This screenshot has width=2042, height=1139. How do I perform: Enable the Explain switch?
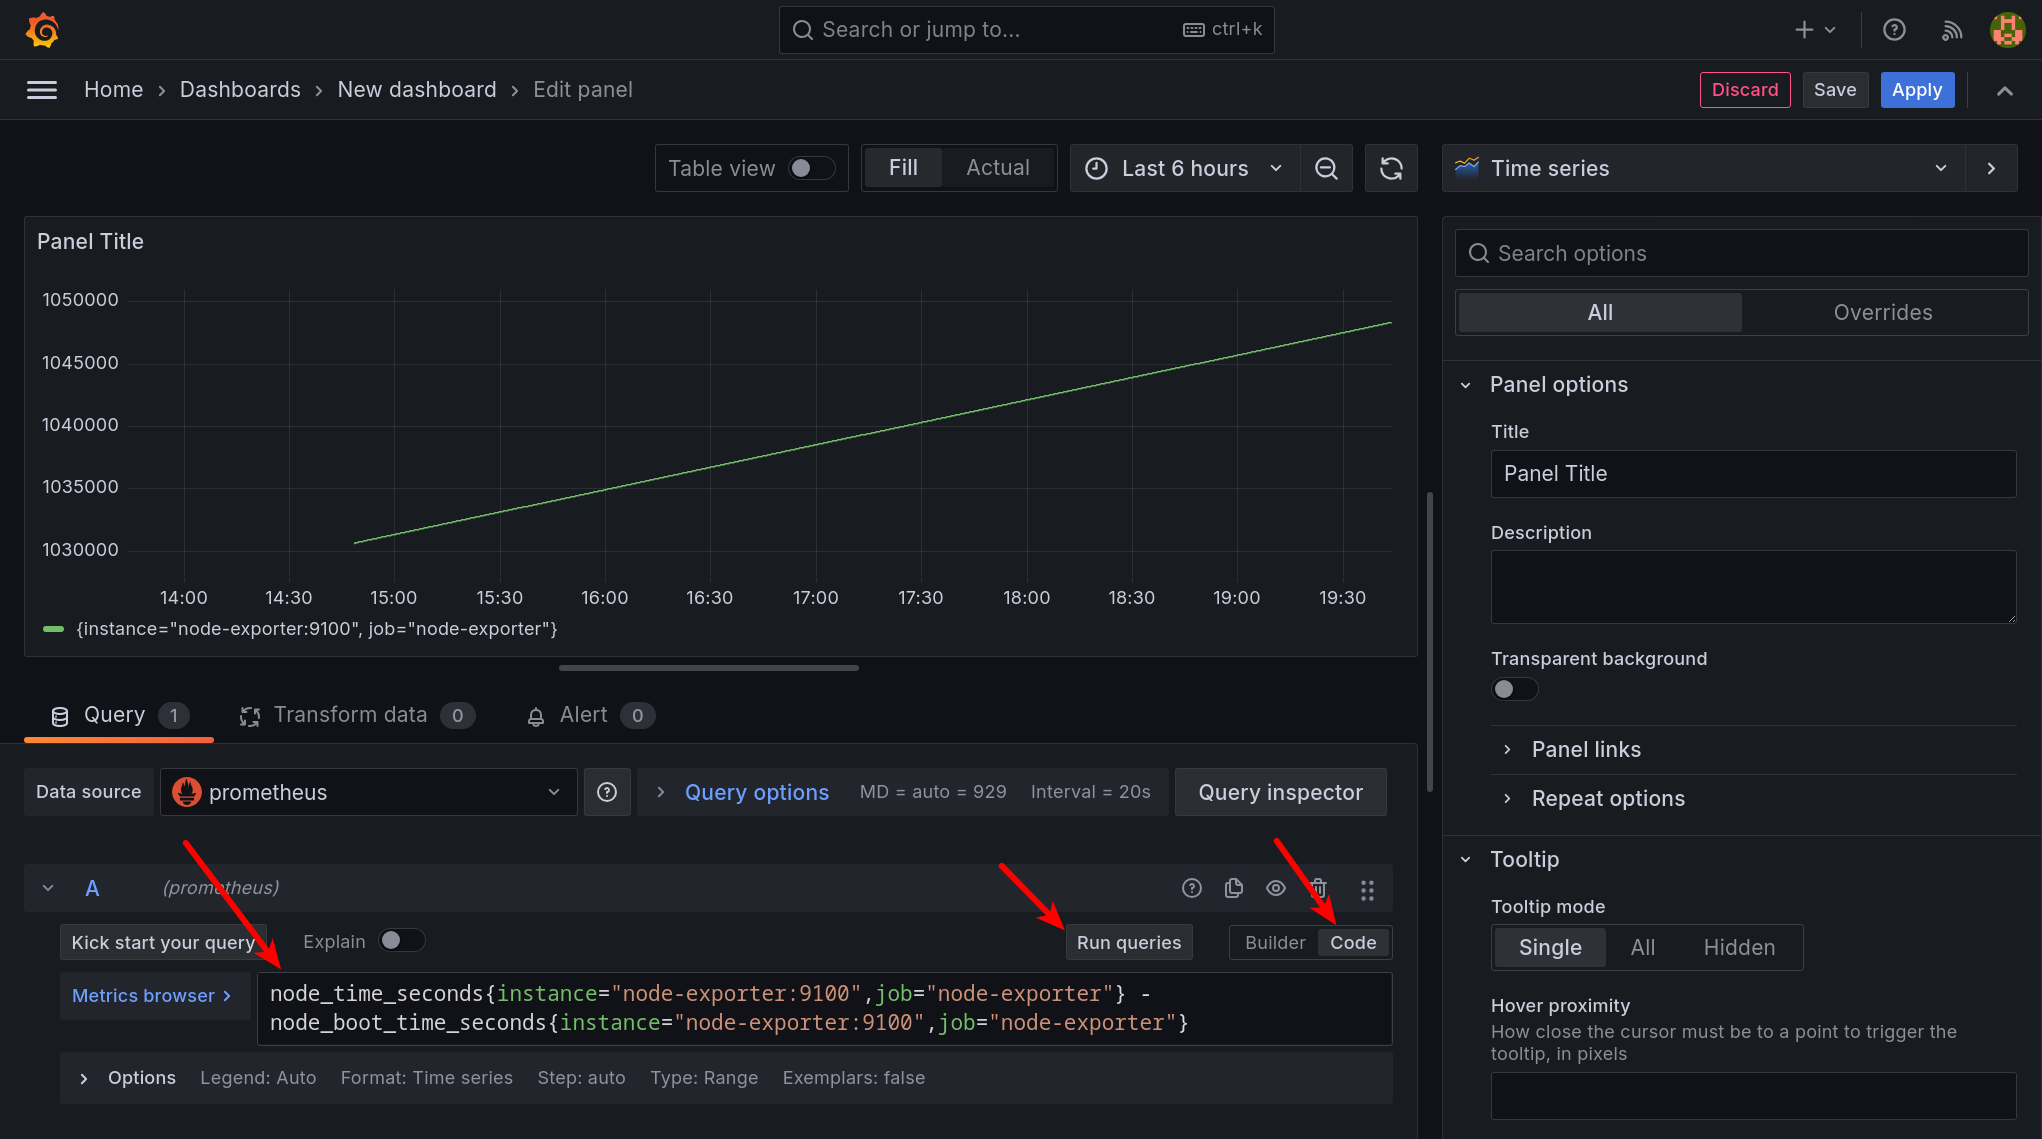(401, 941)
